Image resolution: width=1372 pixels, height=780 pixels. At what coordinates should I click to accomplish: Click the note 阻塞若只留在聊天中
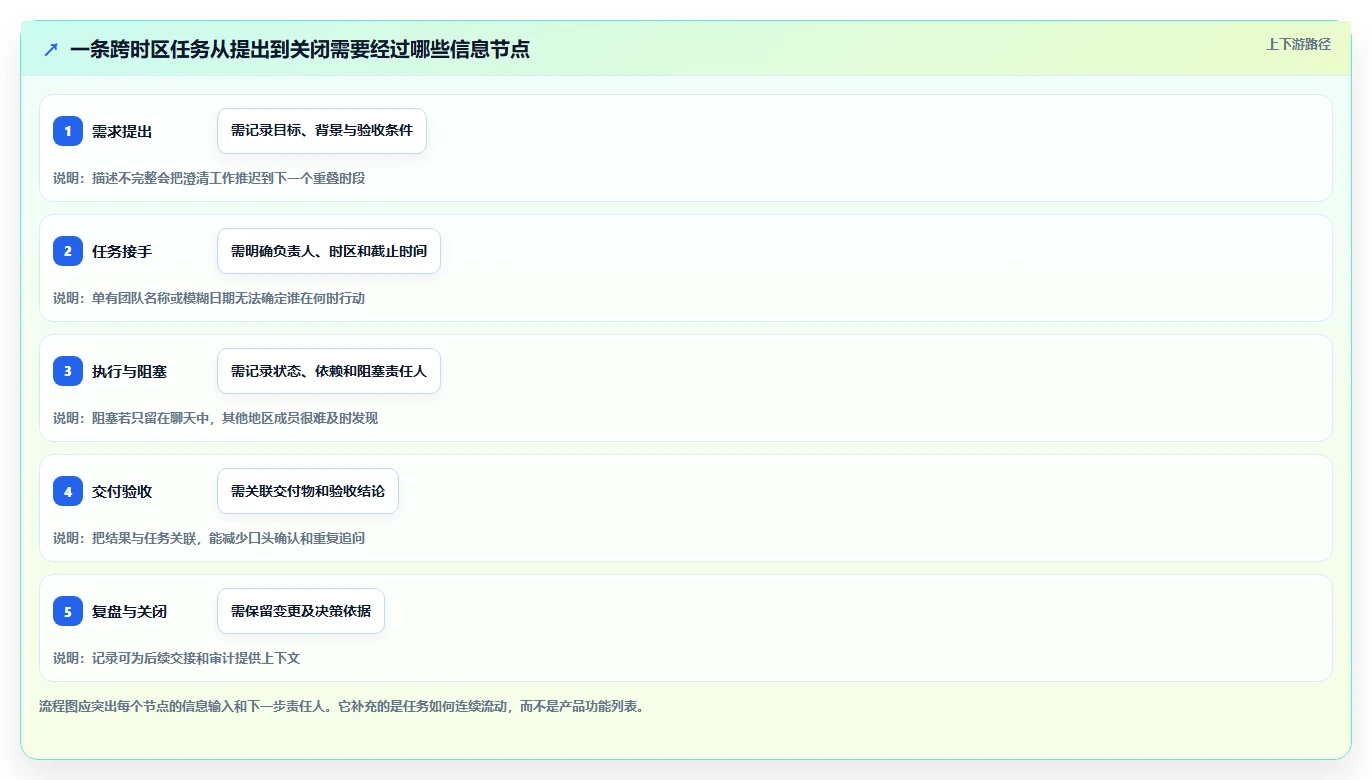coord(151,418)
